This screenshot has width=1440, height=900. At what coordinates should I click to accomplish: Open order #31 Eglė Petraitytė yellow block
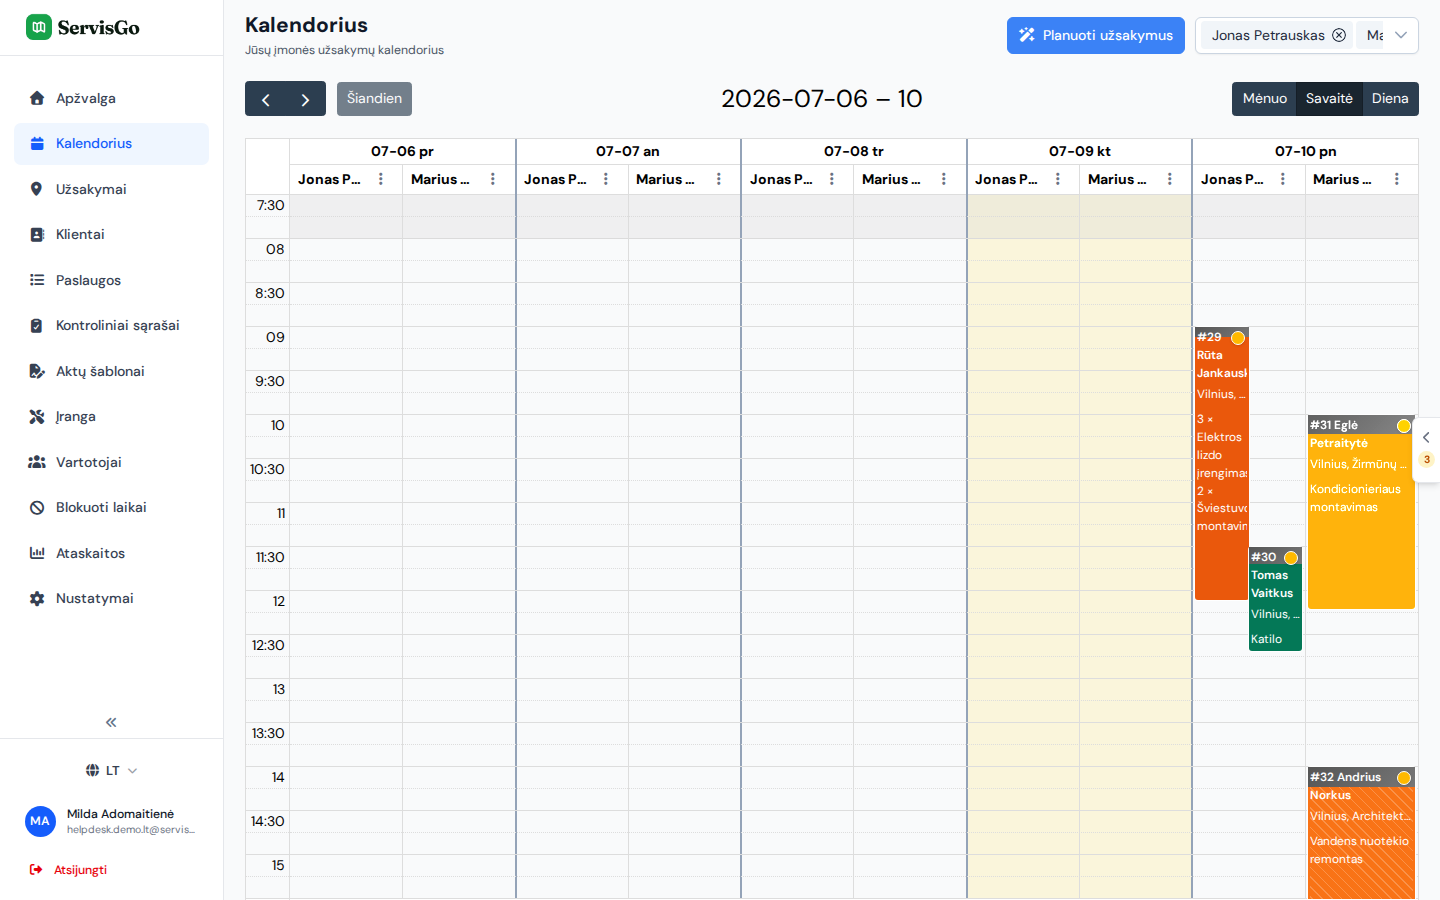pos(1361,512)
